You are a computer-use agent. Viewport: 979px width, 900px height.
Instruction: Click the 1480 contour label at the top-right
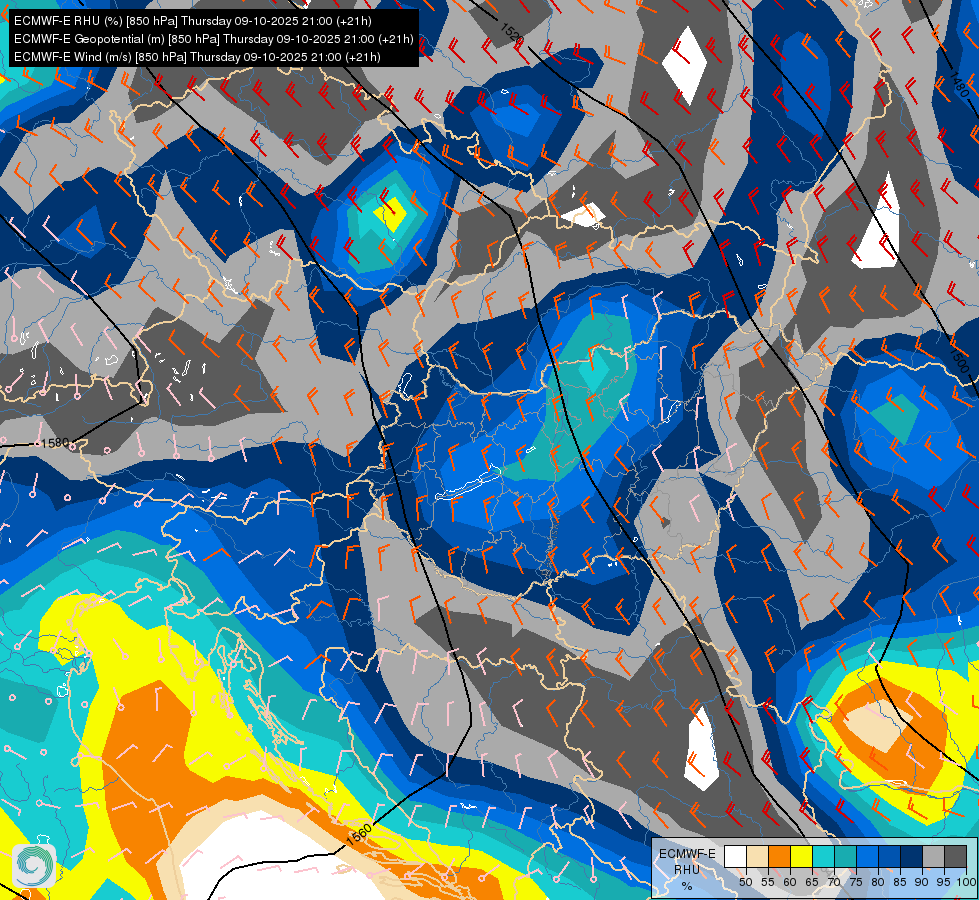pyautogui.click(x=959, y=85)
